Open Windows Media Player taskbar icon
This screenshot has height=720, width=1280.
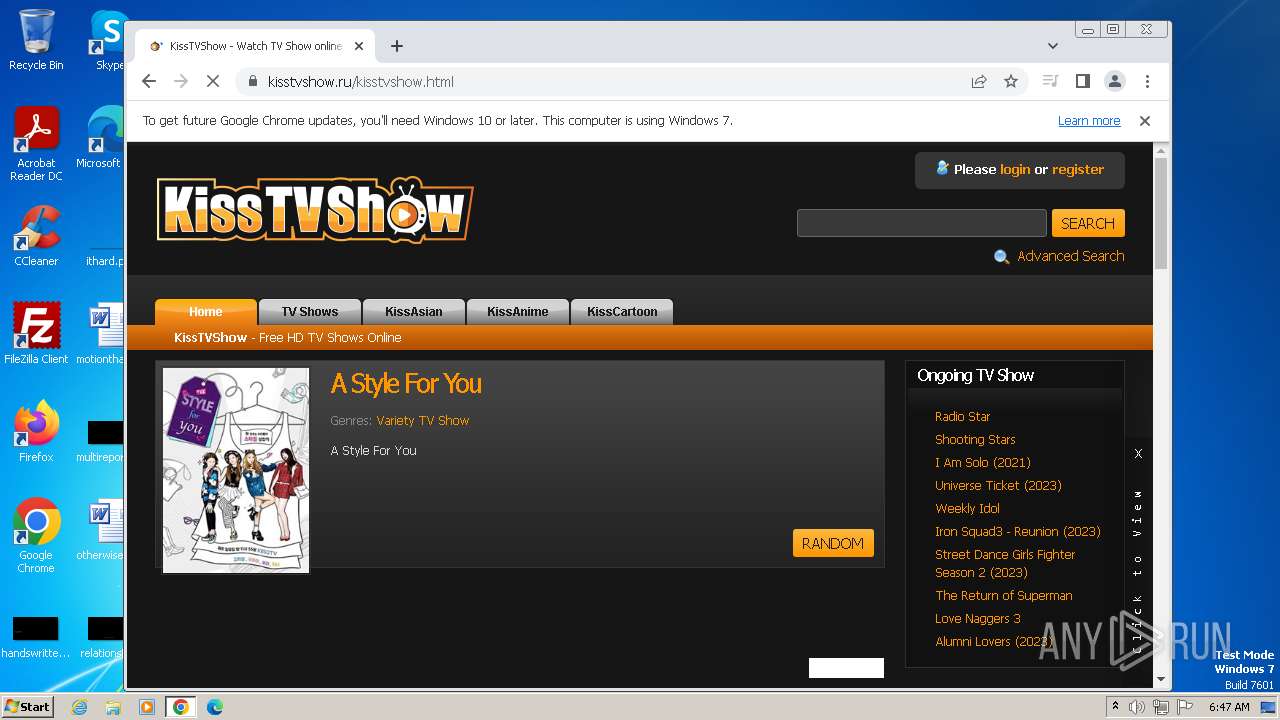click(147, 707)
